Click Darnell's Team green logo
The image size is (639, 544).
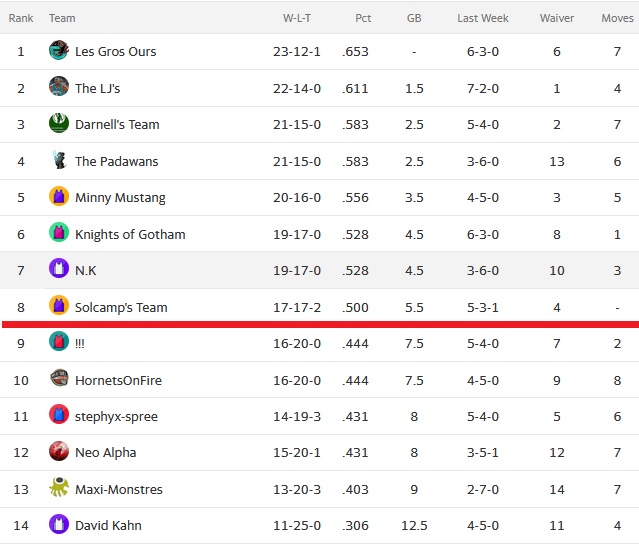pos(59,123)
